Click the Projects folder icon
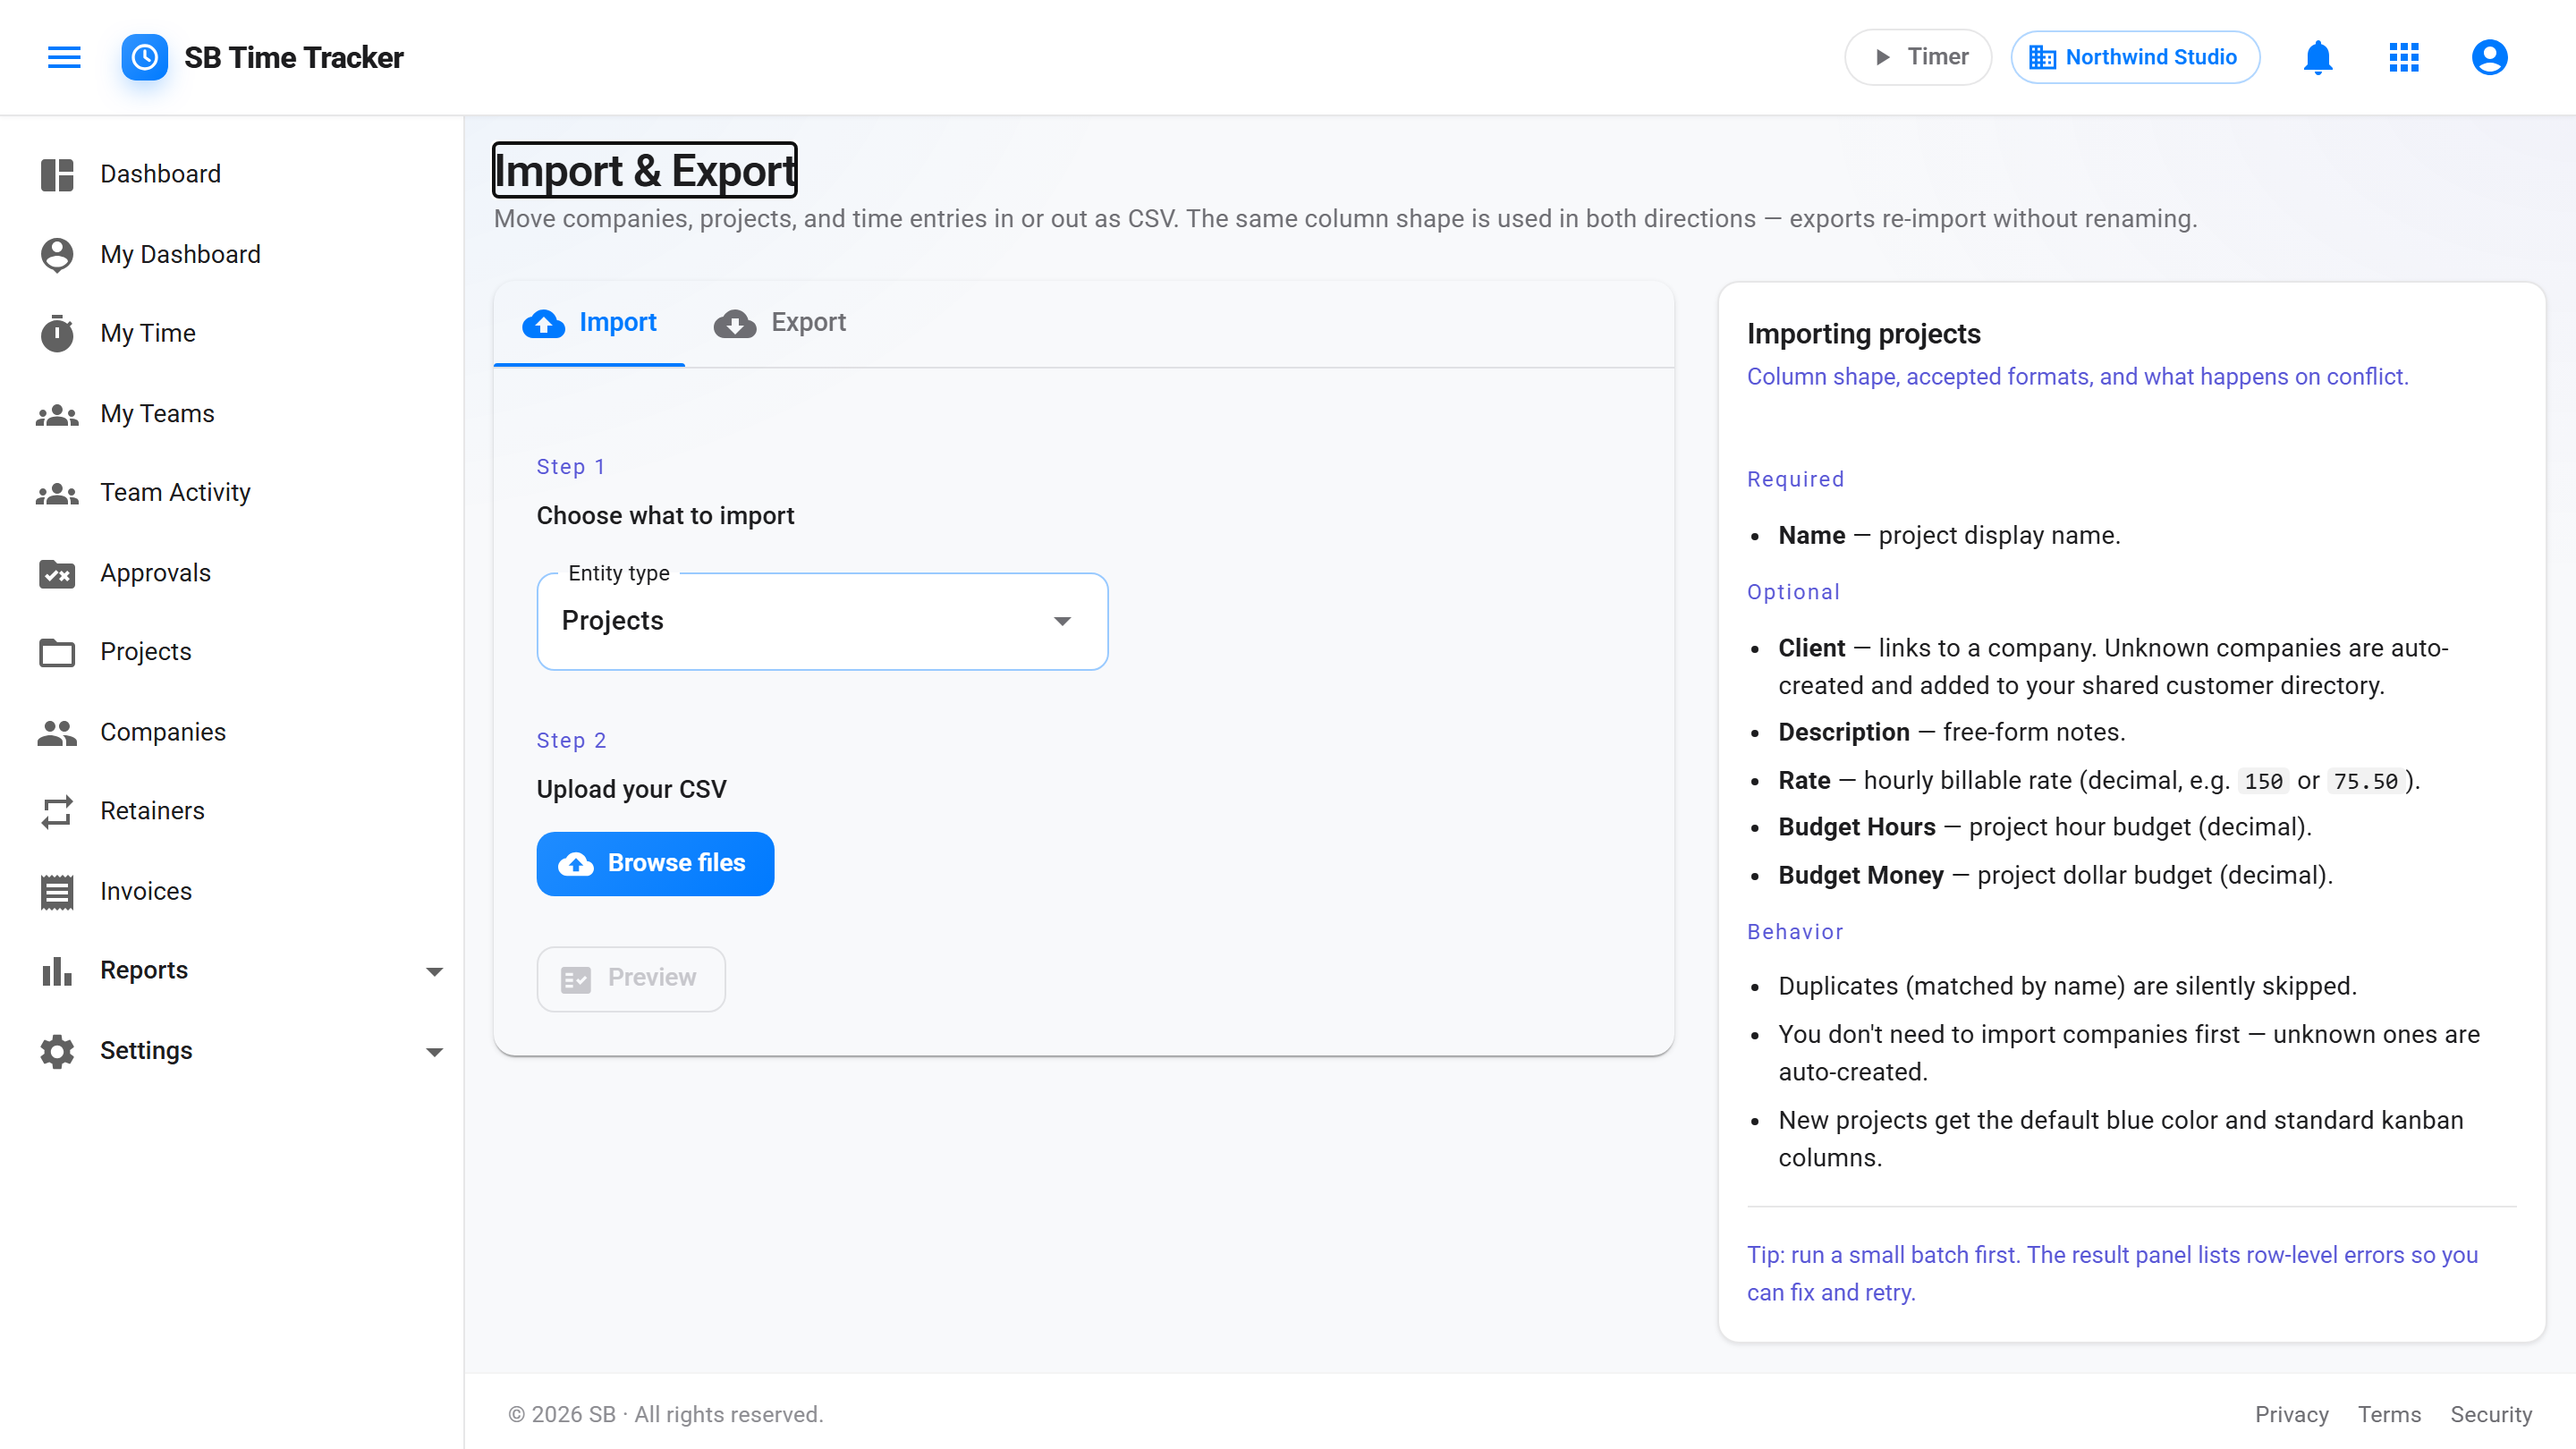Viewport: 2576px width, 1449px height. pos(57,652)
